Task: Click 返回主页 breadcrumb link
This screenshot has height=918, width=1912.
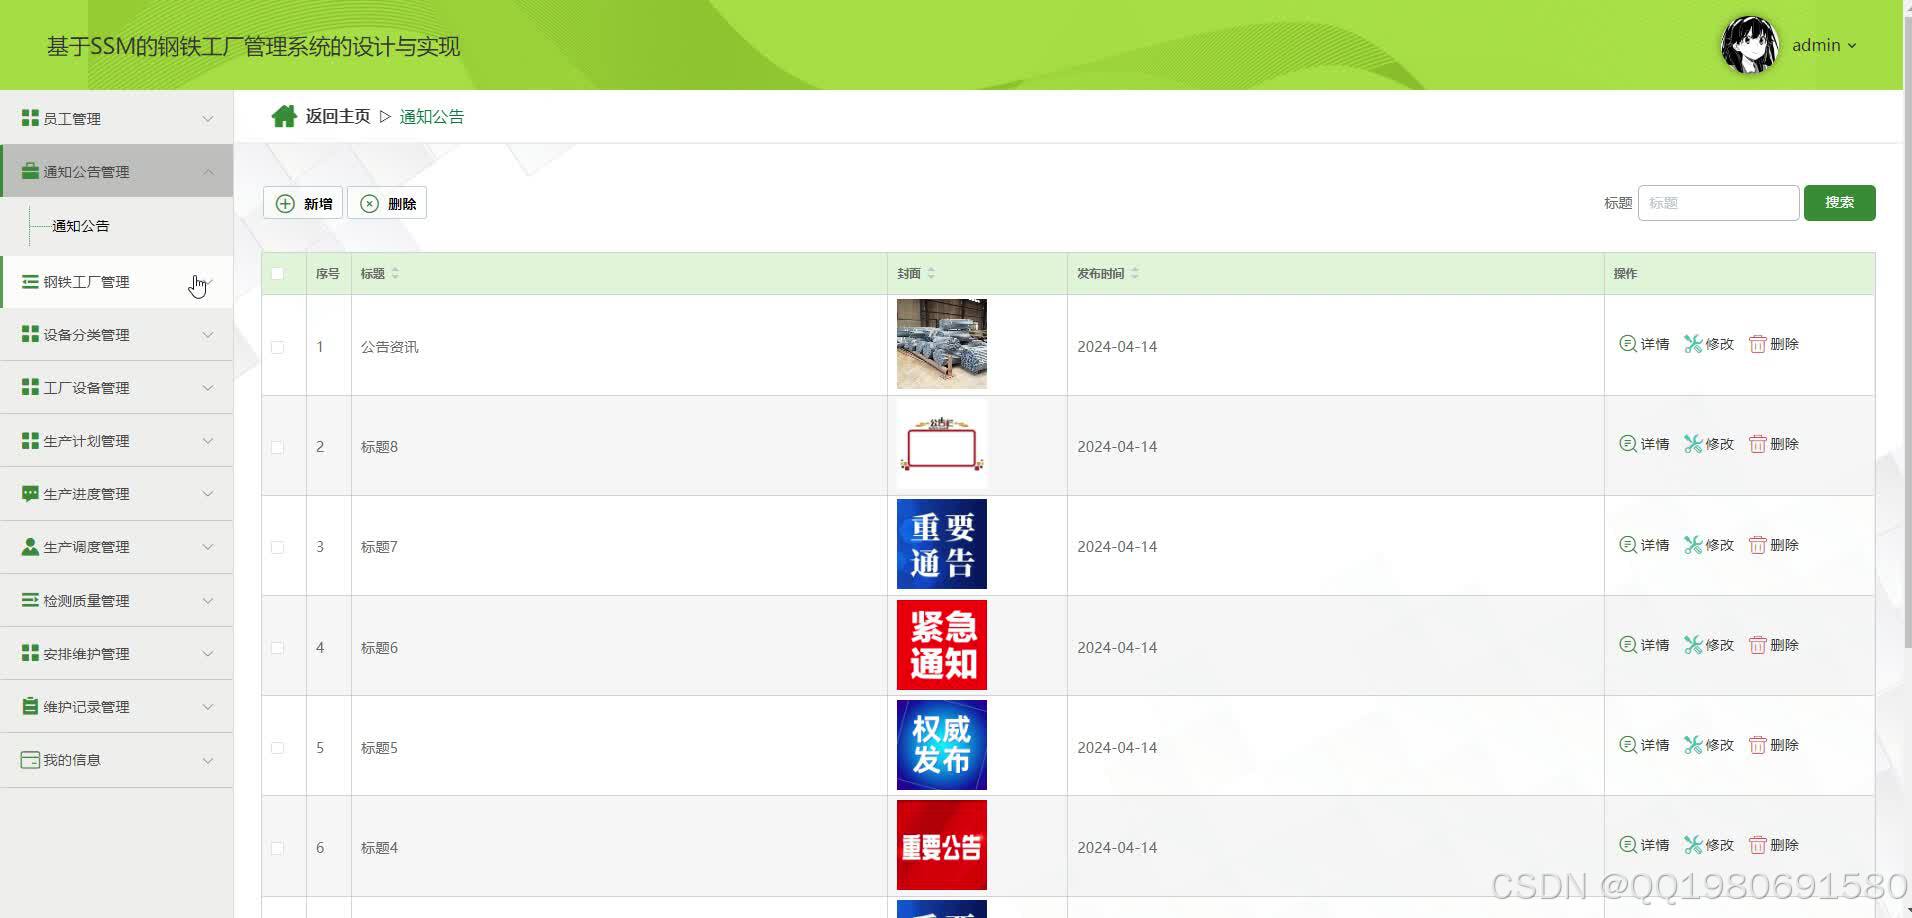Action: click(338, 116)
